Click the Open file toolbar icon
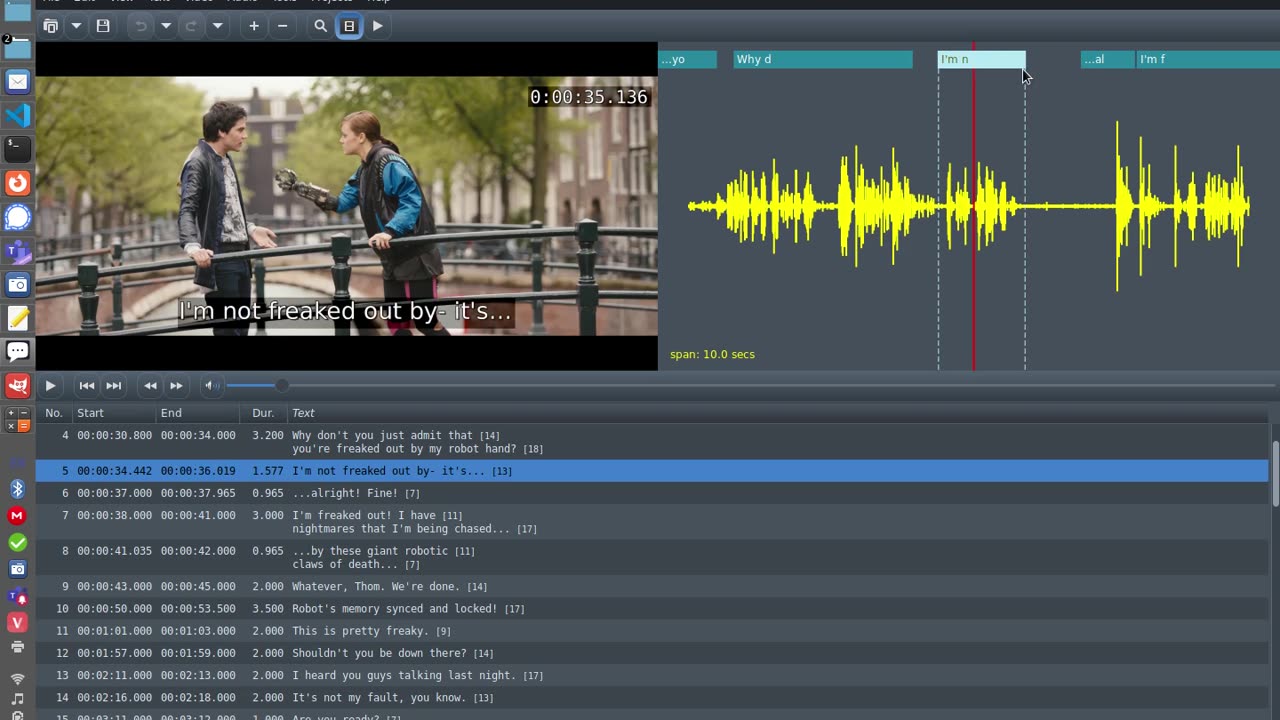This screenshot has width=1280, height=720. [50, 26]
